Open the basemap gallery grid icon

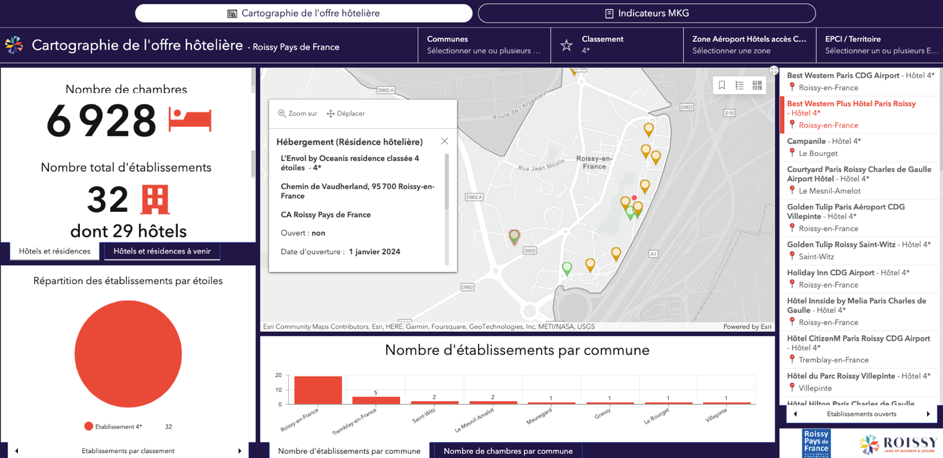click(757, 85)
